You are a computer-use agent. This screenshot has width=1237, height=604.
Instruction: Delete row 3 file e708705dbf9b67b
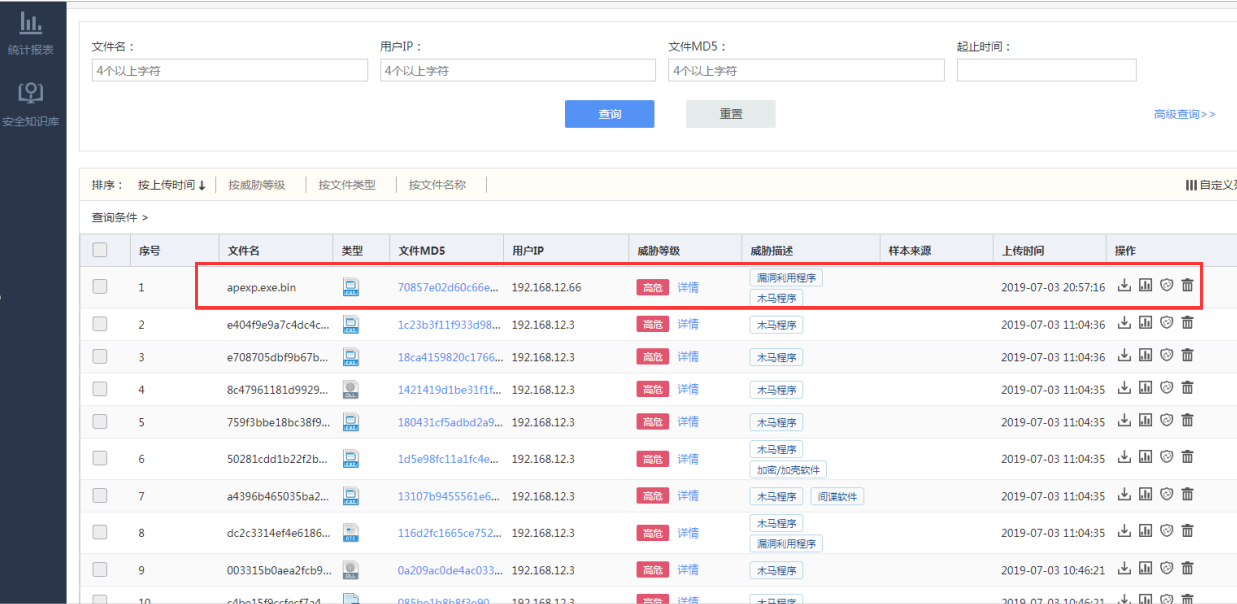[x=1187, y=356]
